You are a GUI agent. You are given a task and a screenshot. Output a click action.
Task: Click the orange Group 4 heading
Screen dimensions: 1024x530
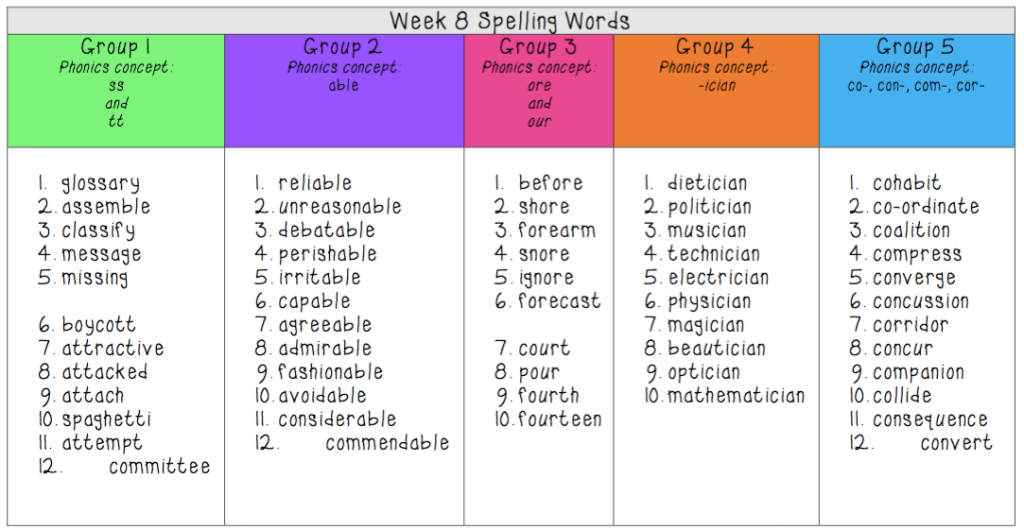point(715,47)
